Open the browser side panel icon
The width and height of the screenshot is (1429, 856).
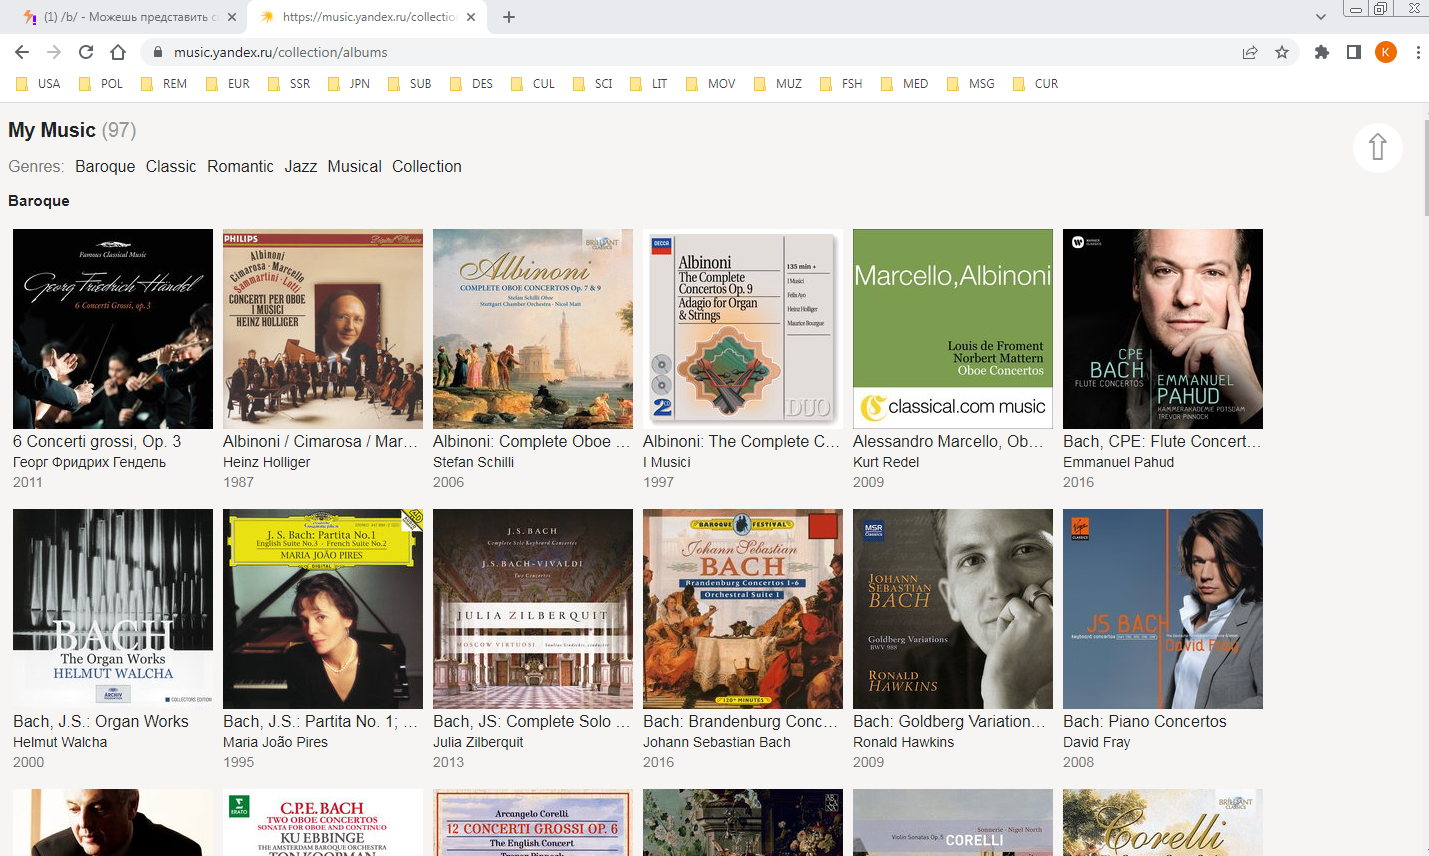pyautogui.click(x=1353, y=52)
